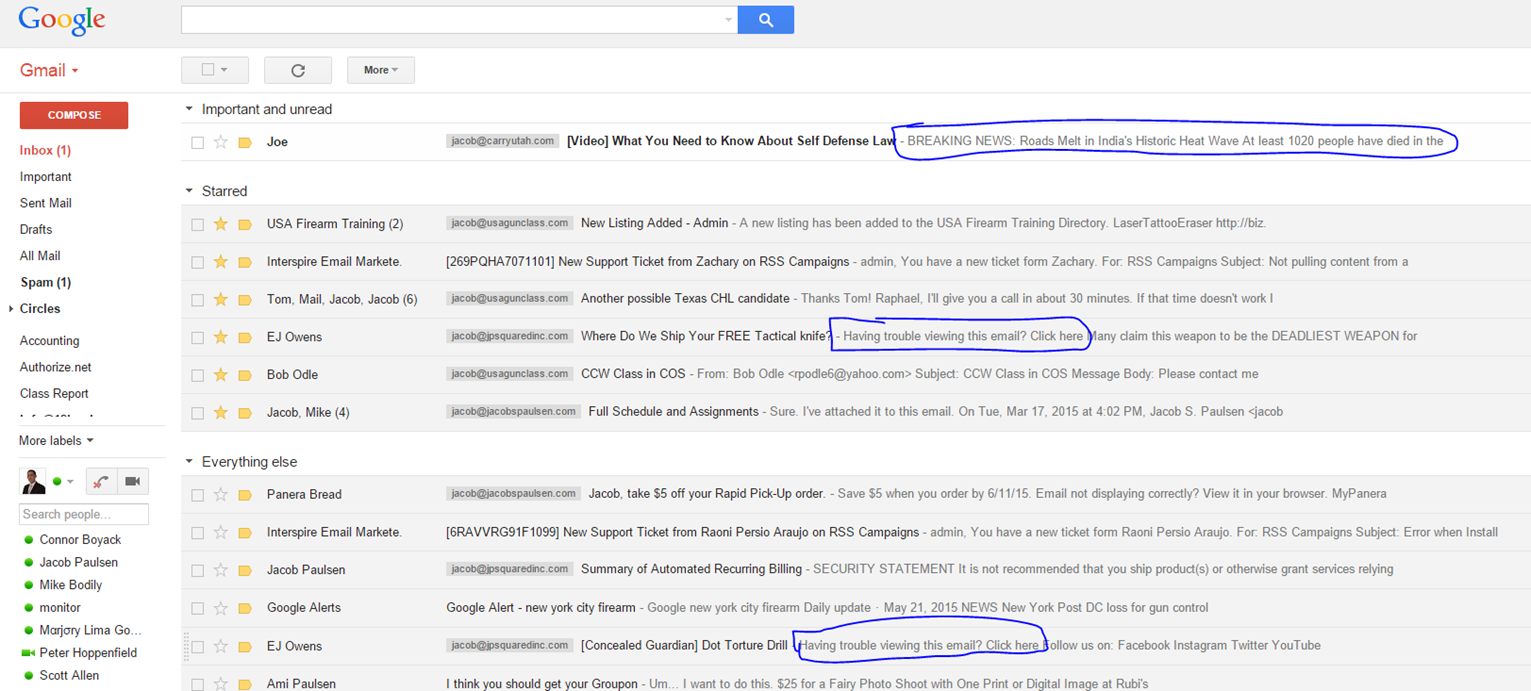Viewport: 1531px width, 691px height.
Task: Click the refresh inbox button
Action: click(298, 70)
